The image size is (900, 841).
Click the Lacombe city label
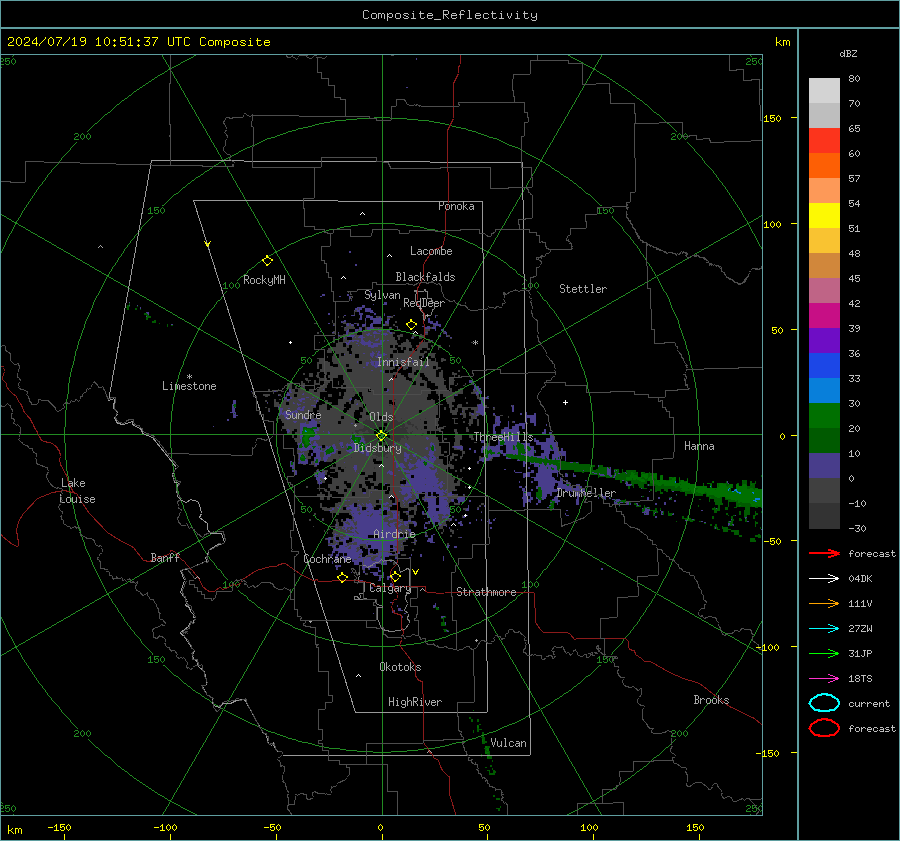(431, 251)
